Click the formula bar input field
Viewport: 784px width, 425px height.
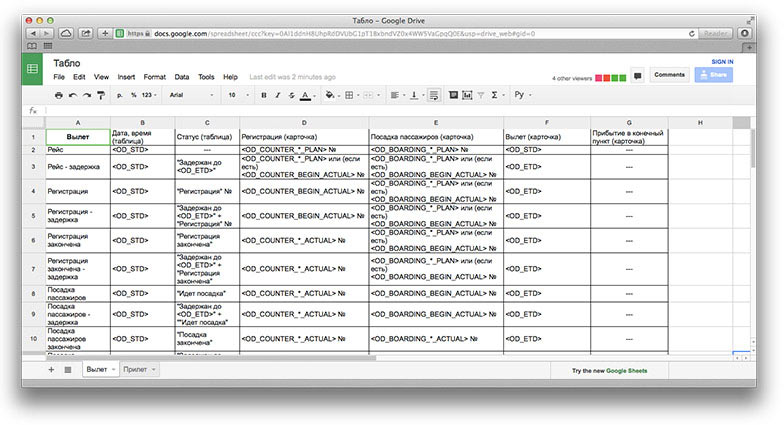coord(400,110)
